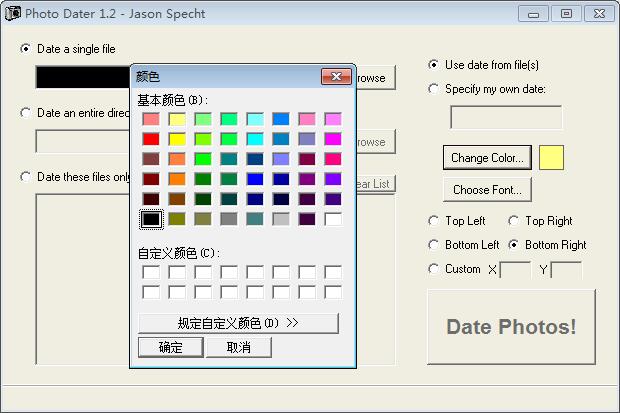Select 'Date a single file' radio button

pyautogui.click(x=26, y=49)
